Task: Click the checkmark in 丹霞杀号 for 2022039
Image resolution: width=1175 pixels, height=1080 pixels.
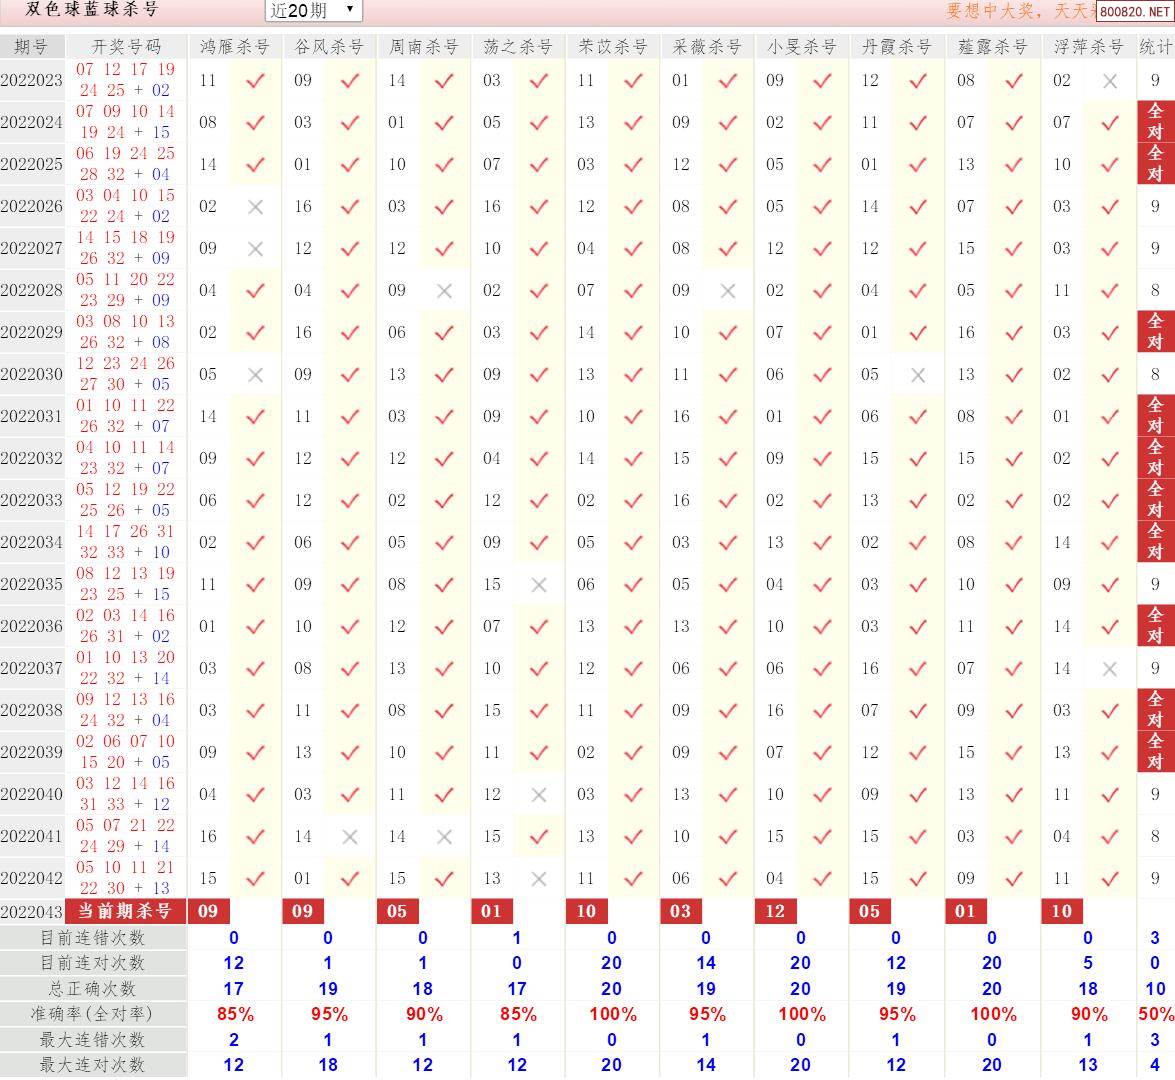Action: pyautogui.click(x=918, y=752)
